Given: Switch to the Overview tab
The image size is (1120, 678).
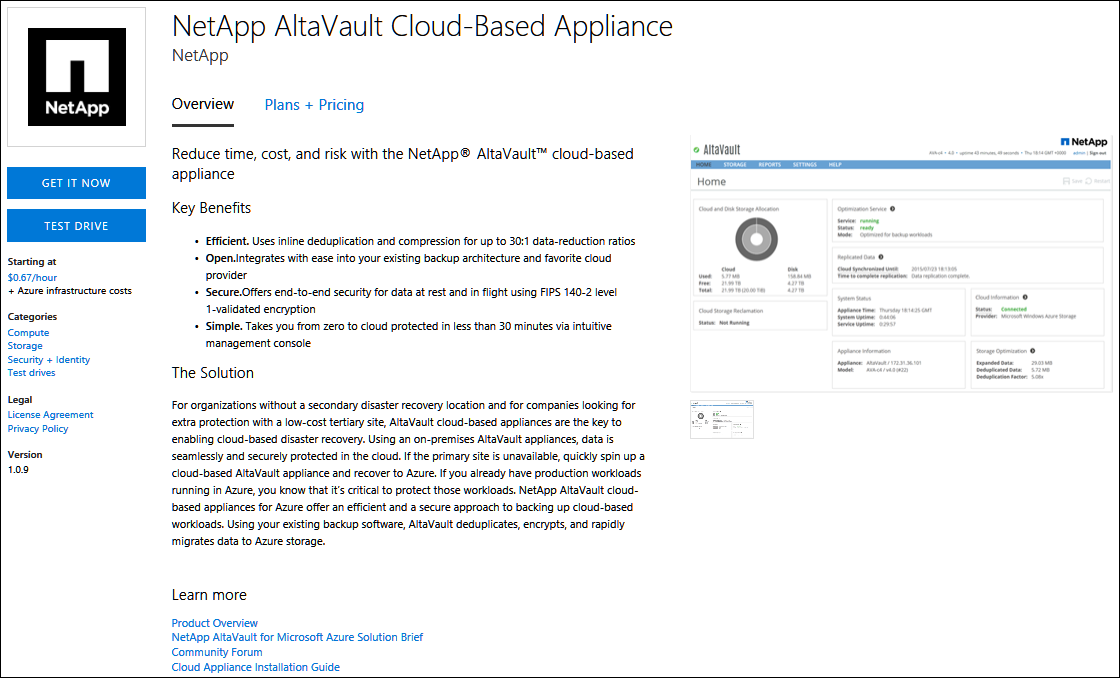Looking at the screenshot, I should (x=203, y=104).
